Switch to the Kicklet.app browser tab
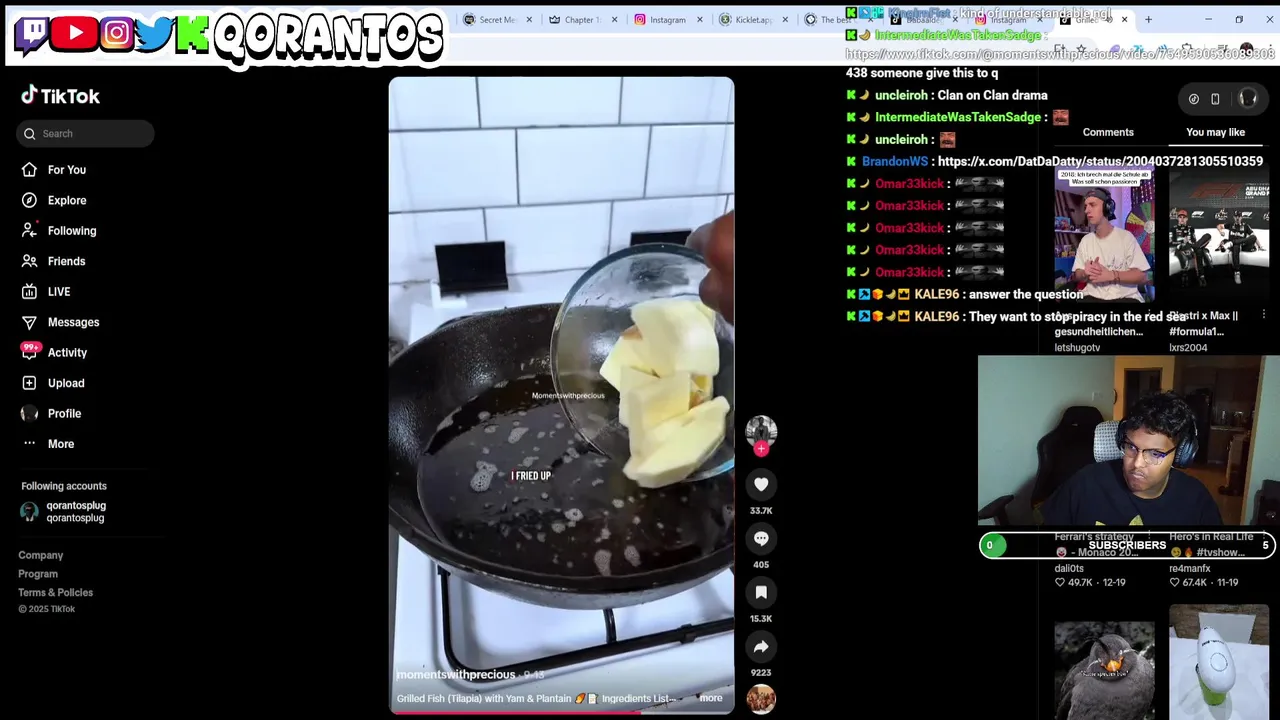The width and height of the screenshot is (1280, 720). tap(752, 20)
